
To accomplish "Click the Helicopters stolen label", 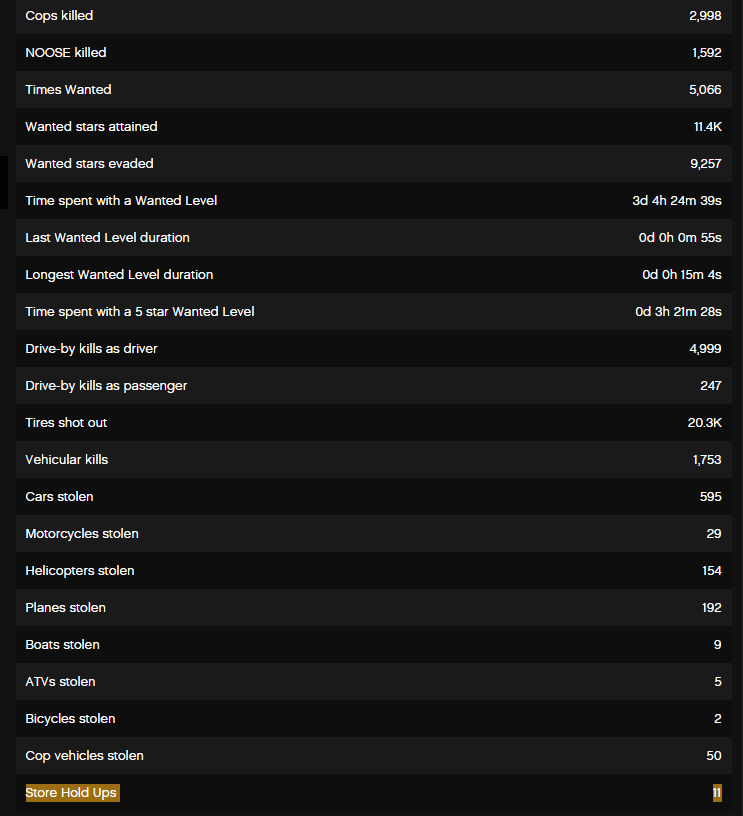I will (x=80, y=571).
